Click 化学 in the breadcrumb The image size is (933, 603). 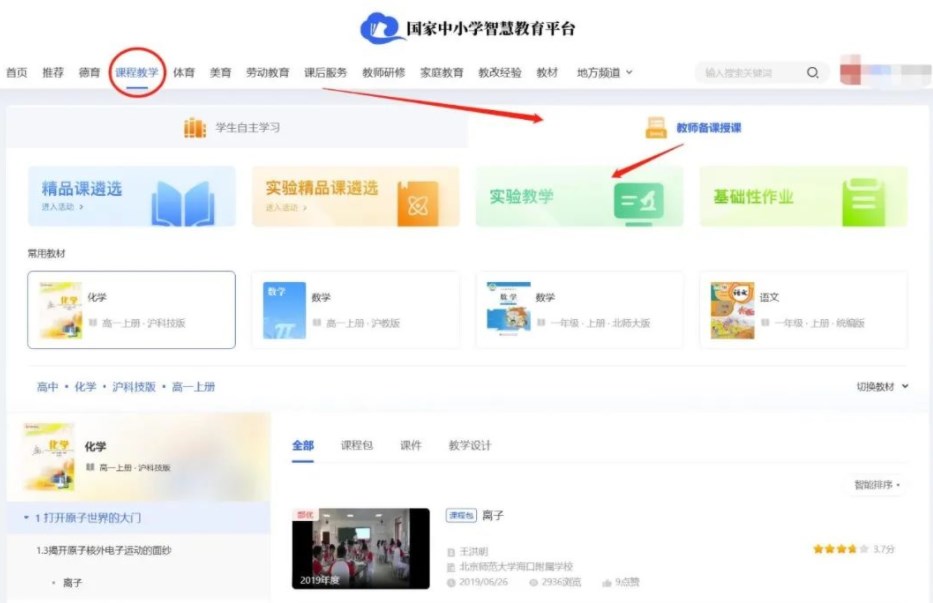click(x=85, y=387)
